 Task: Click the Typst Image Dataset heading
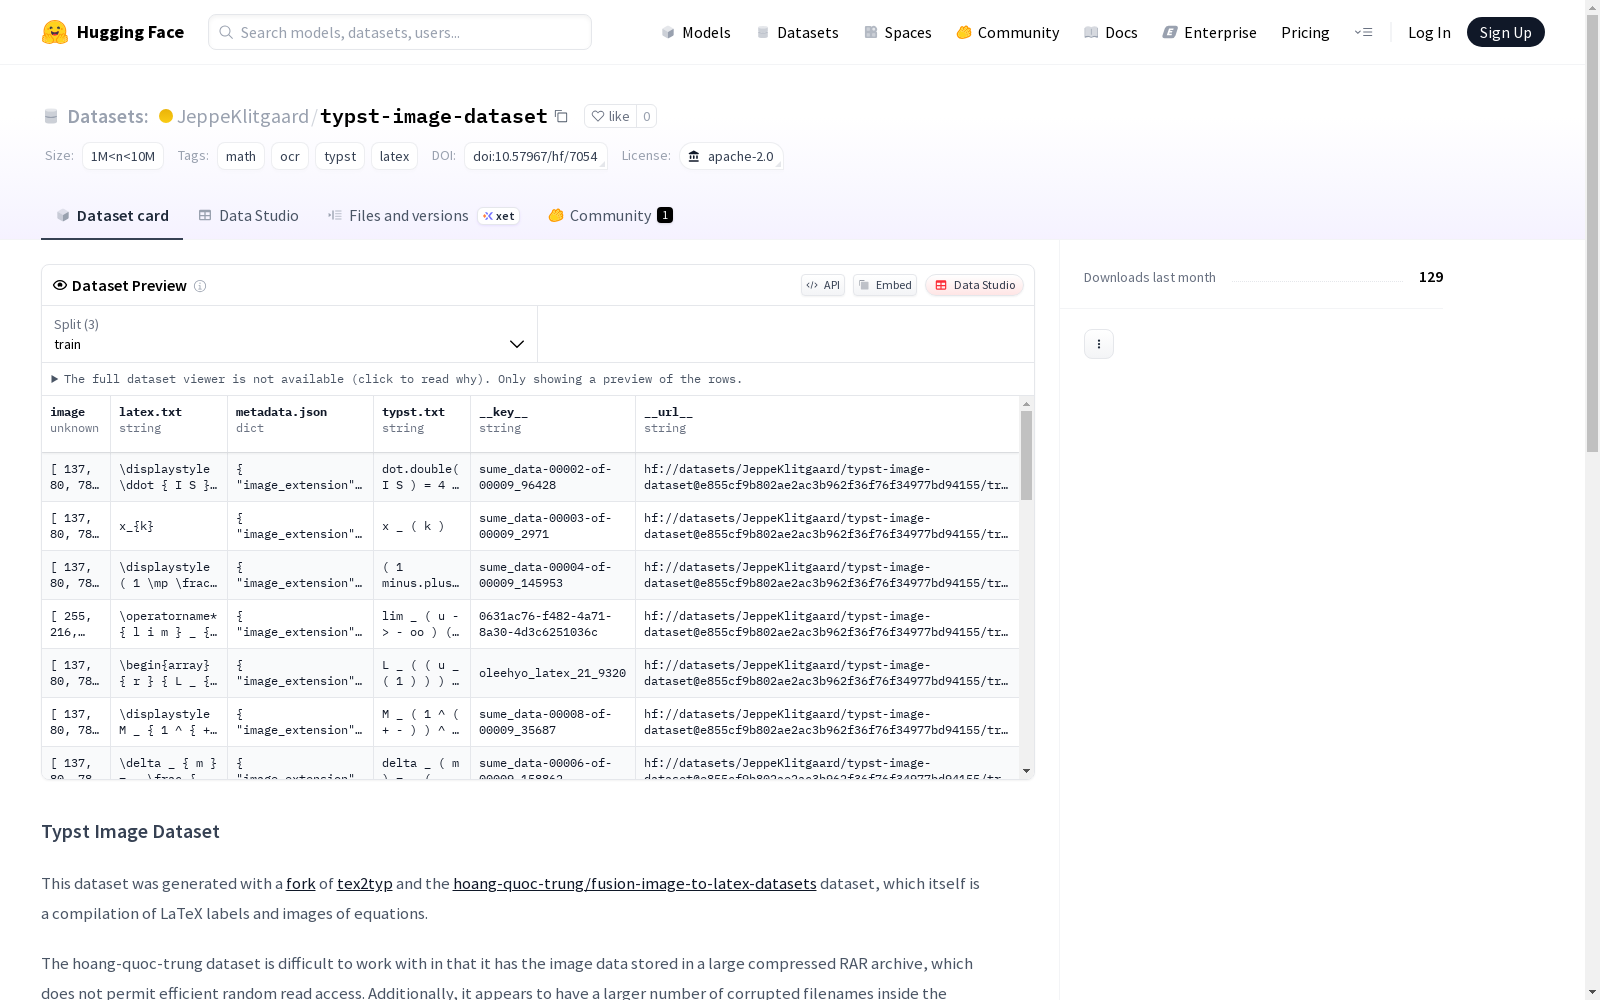(130, 832)
